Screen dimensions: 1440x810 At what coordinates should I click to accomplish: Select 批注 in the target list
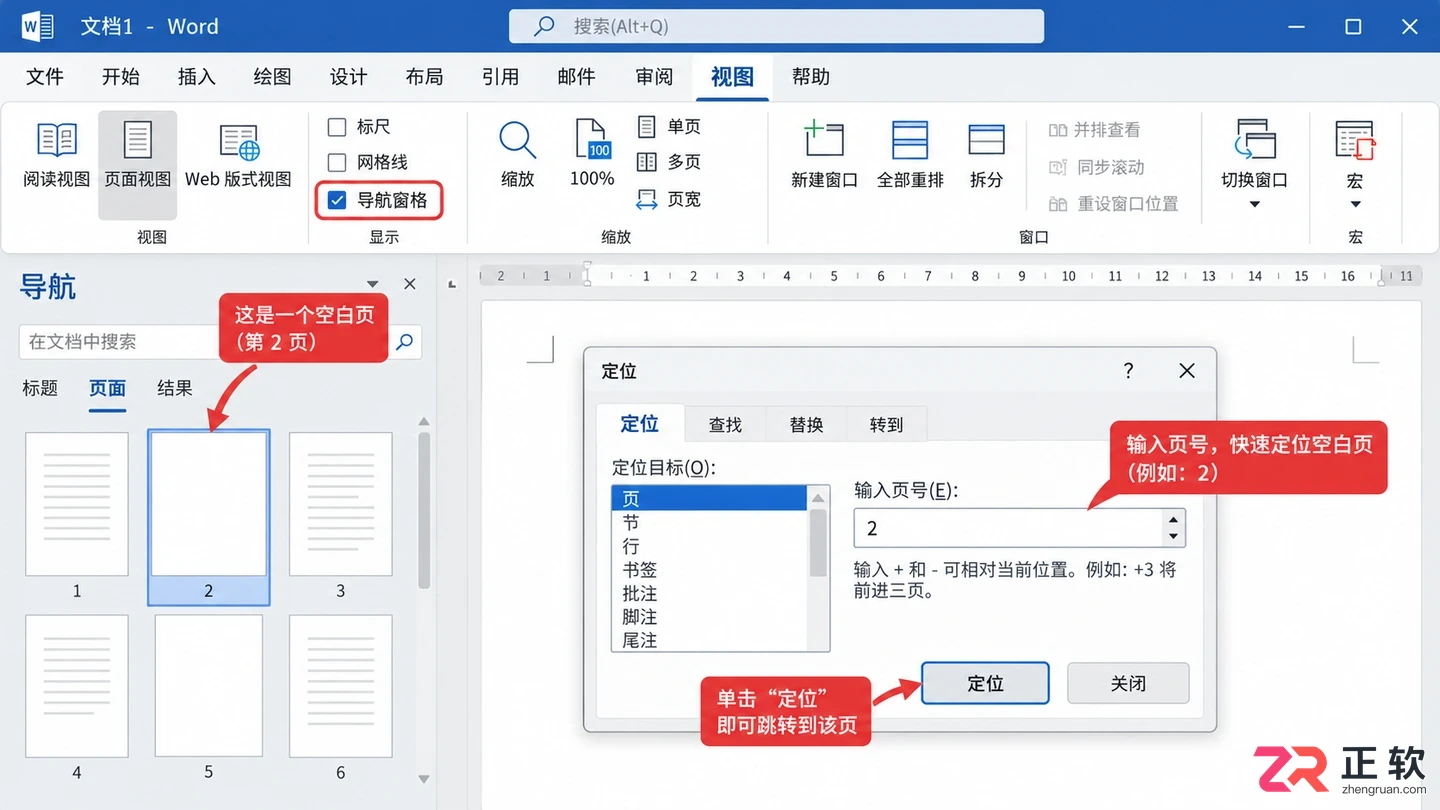[x=709, y=593]
